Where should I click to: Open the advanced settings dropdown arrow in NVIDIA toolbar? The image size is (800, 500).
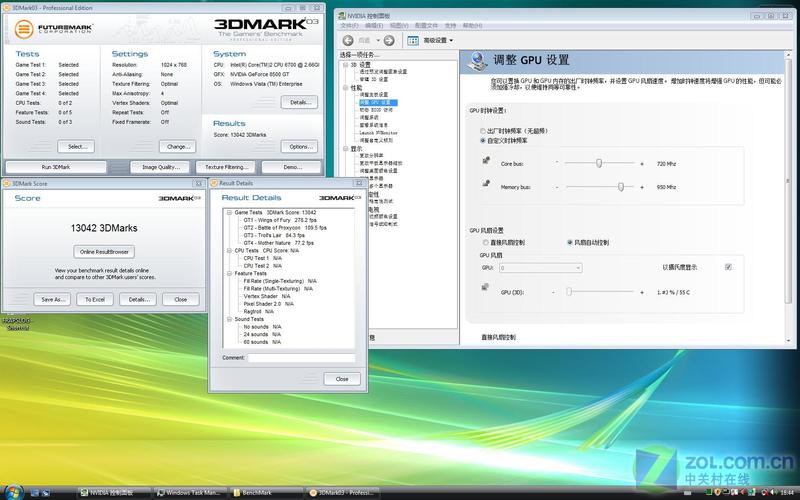[x=451, y=40]
